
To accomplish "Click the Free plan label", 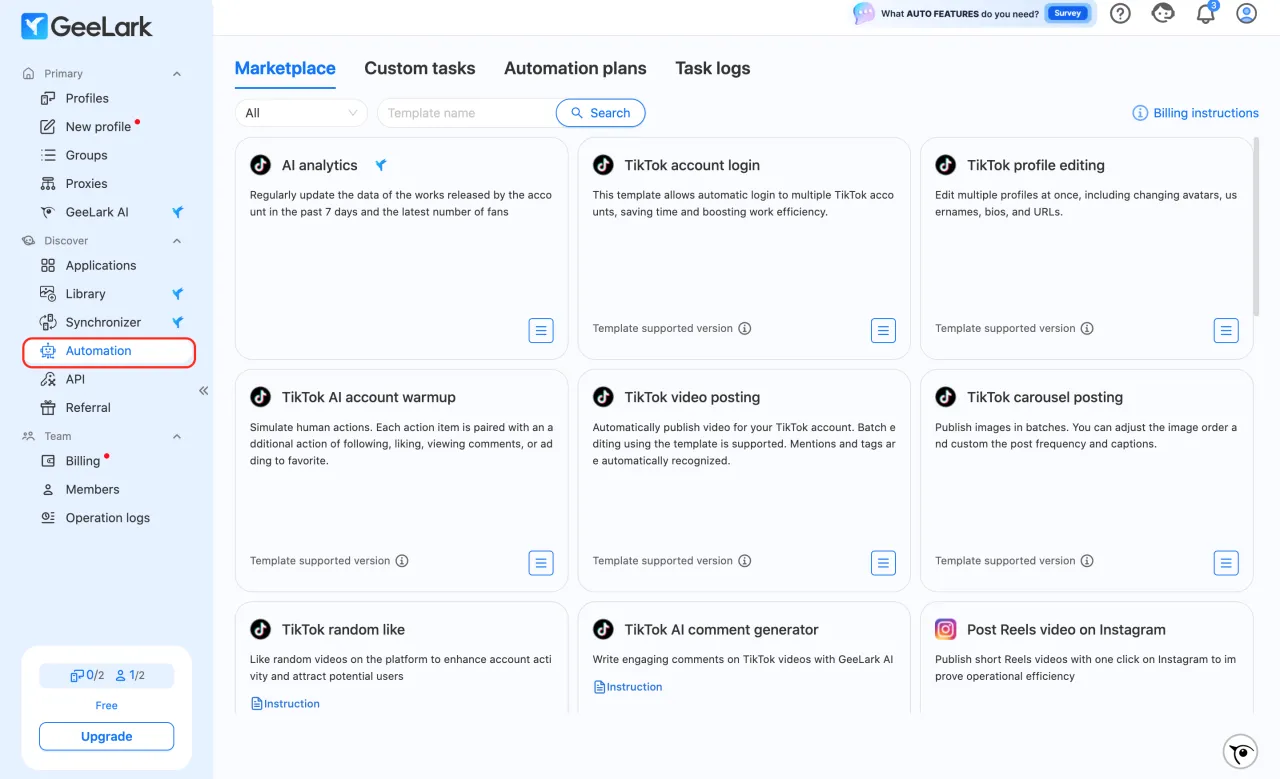I will (106, 705).
